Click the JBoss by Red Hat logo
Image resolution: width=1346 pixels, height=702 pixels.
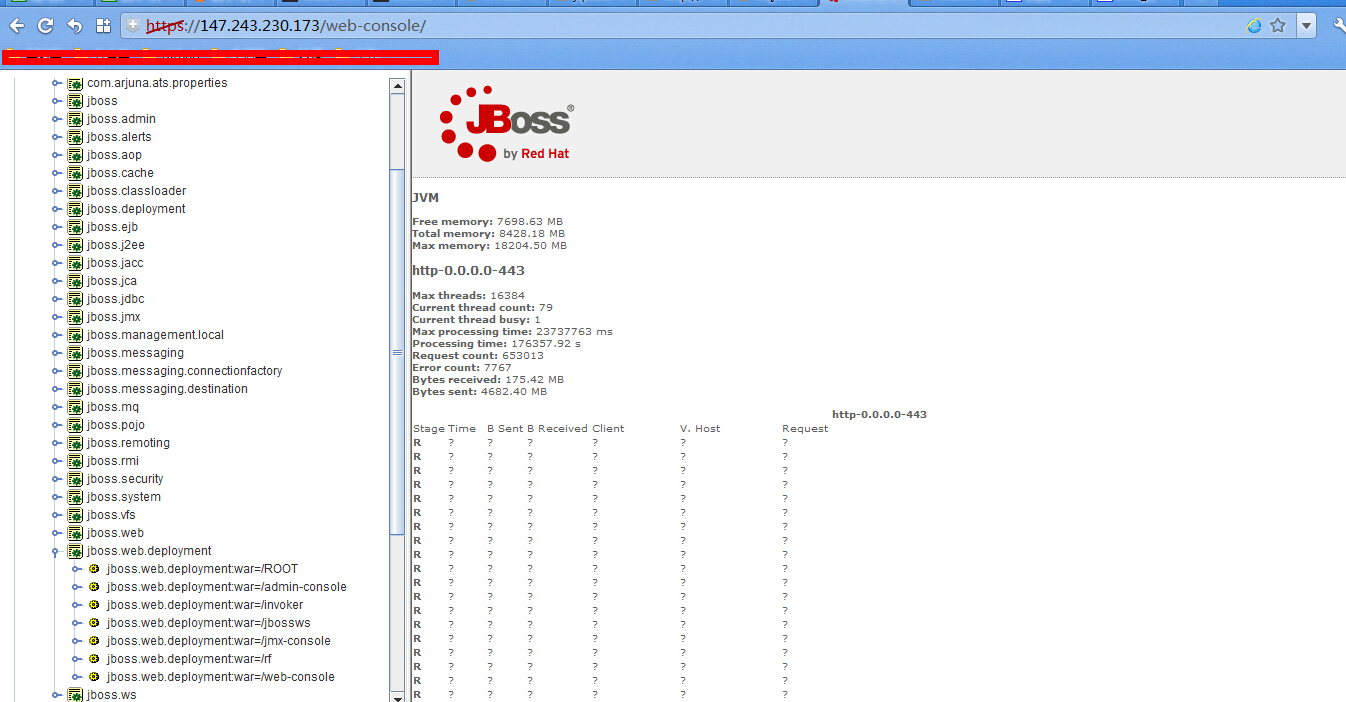(x=507, y=124)
